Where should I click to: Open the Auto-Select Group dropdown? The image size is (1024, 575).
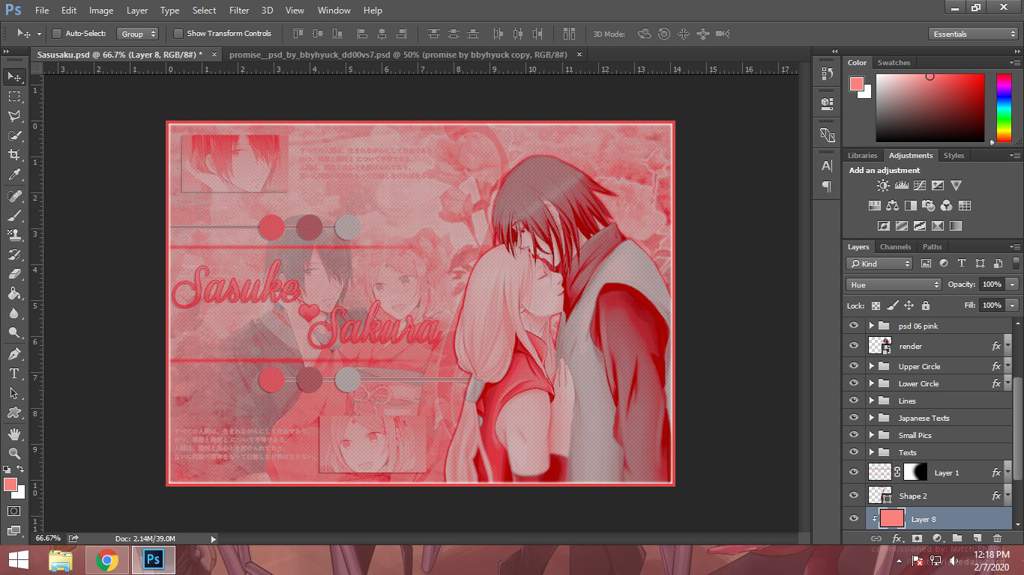pos(137,33)
